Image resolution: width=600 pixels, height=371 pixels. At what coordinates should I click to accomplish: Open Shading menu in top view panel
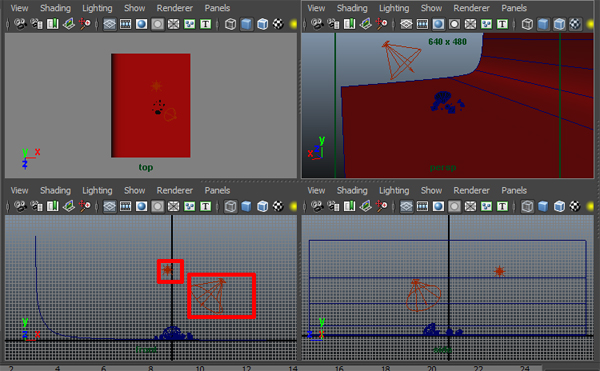(55, 8)
